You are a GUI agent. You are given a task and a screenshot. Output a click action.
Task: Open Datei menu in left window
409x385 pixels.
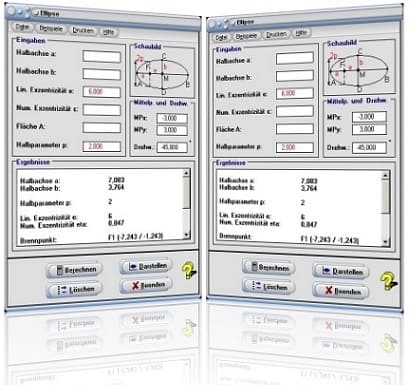pos(22,27)
